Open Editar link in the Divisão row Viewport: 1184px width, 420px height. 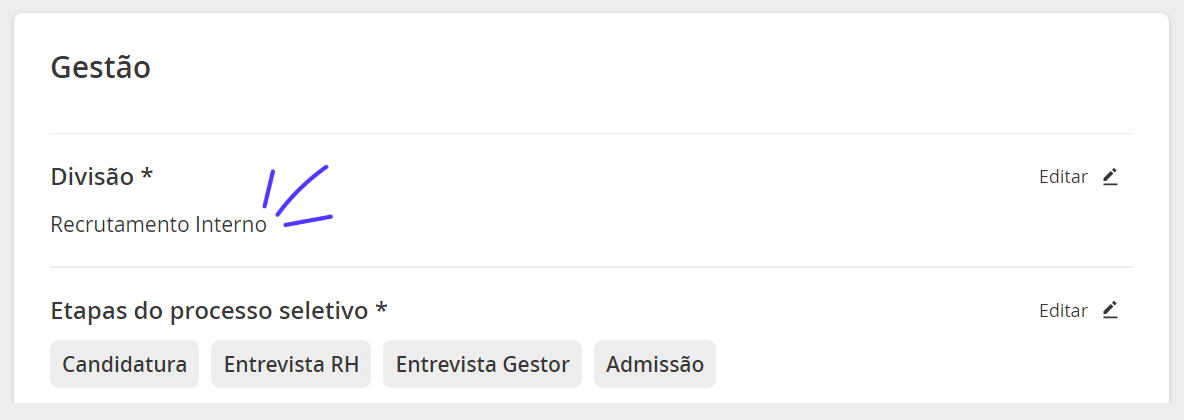click(1063, 177)
